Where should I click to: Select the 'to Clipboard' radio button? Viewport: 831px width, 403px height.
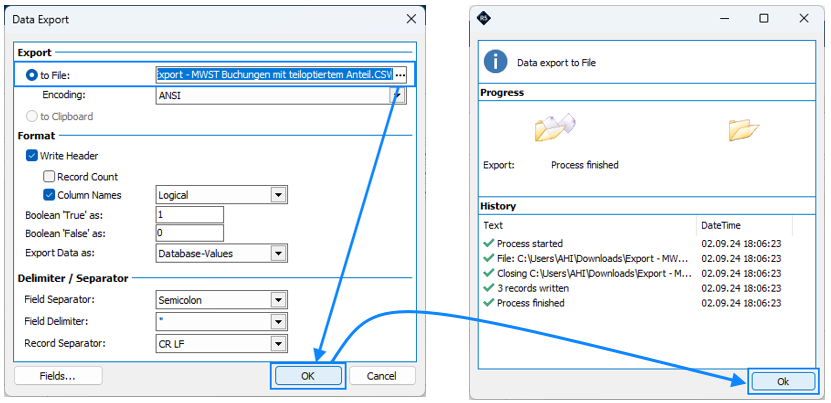[32, 117]
